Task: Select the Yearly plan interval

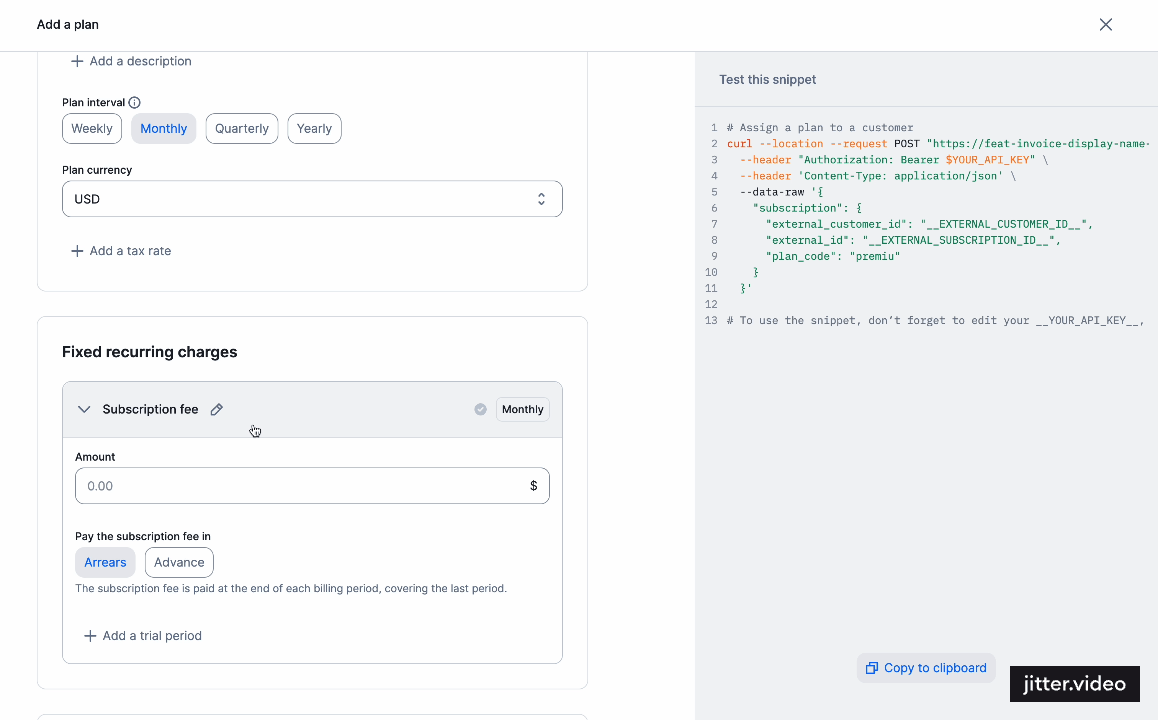Action: (x=314, y=128)
